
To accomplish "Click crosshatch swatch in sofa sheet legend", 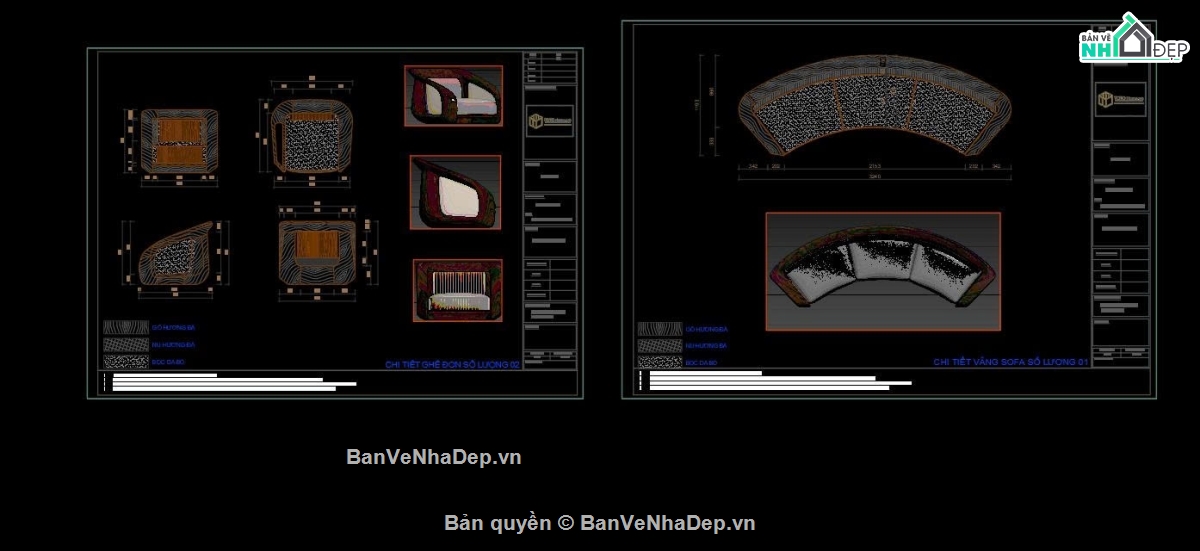I will click(x=660, y=345).
